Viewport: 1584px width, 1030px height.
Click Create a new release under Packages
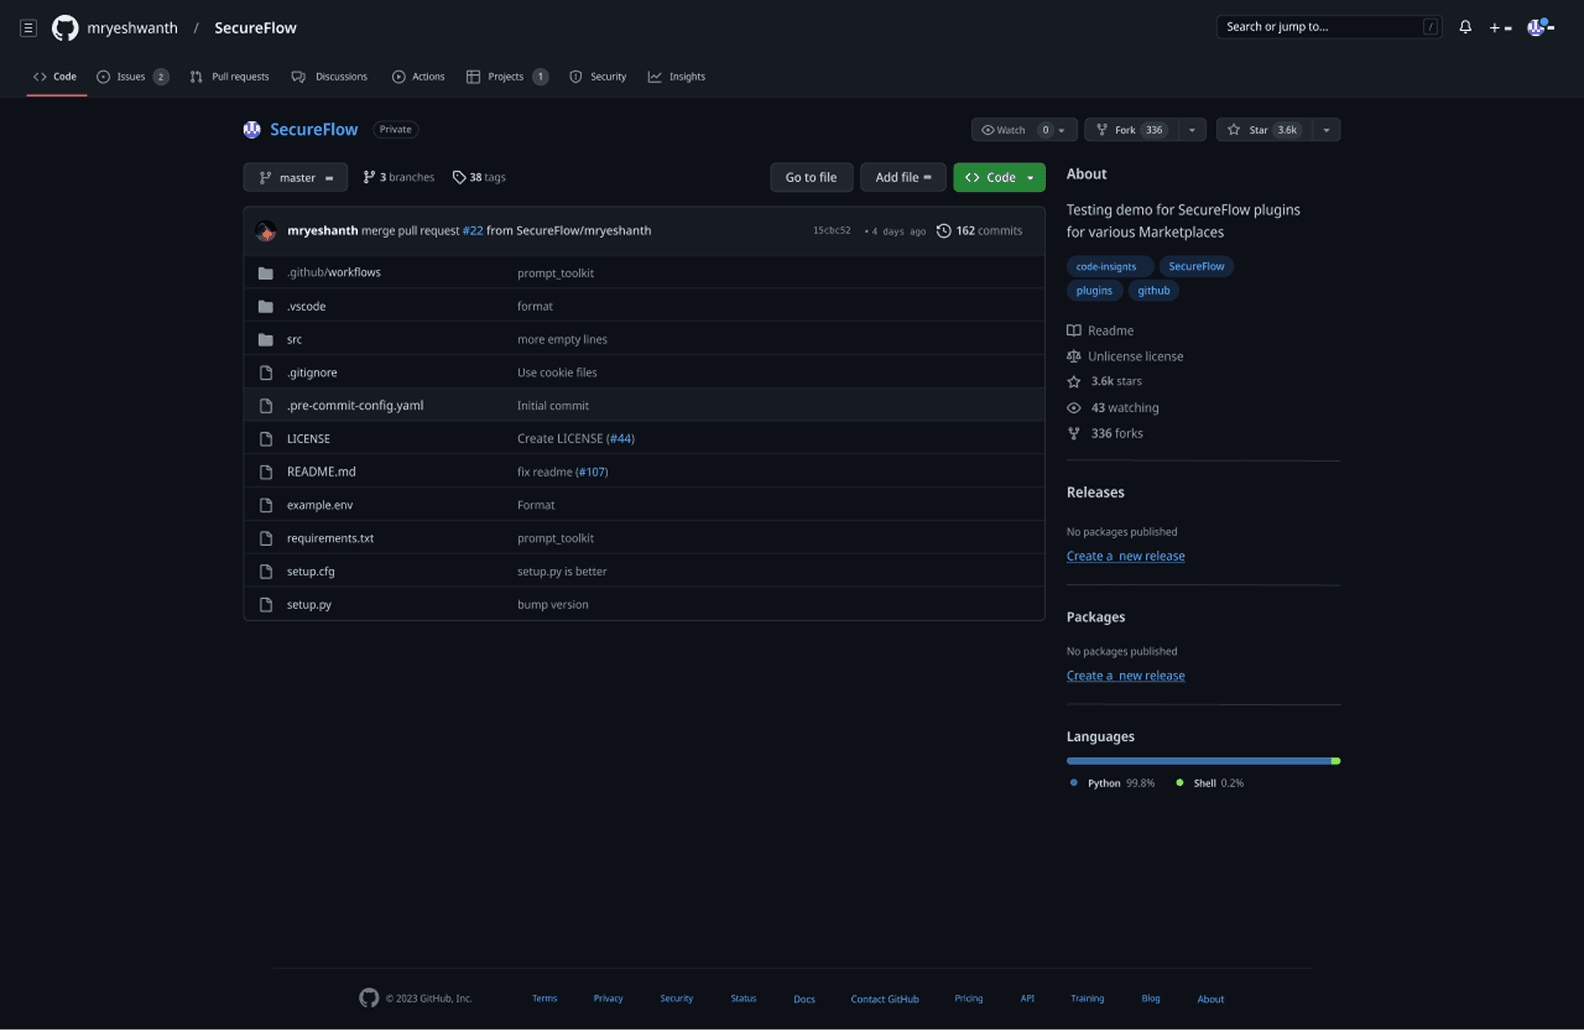pyautogui.click(x=1125, y=676)
